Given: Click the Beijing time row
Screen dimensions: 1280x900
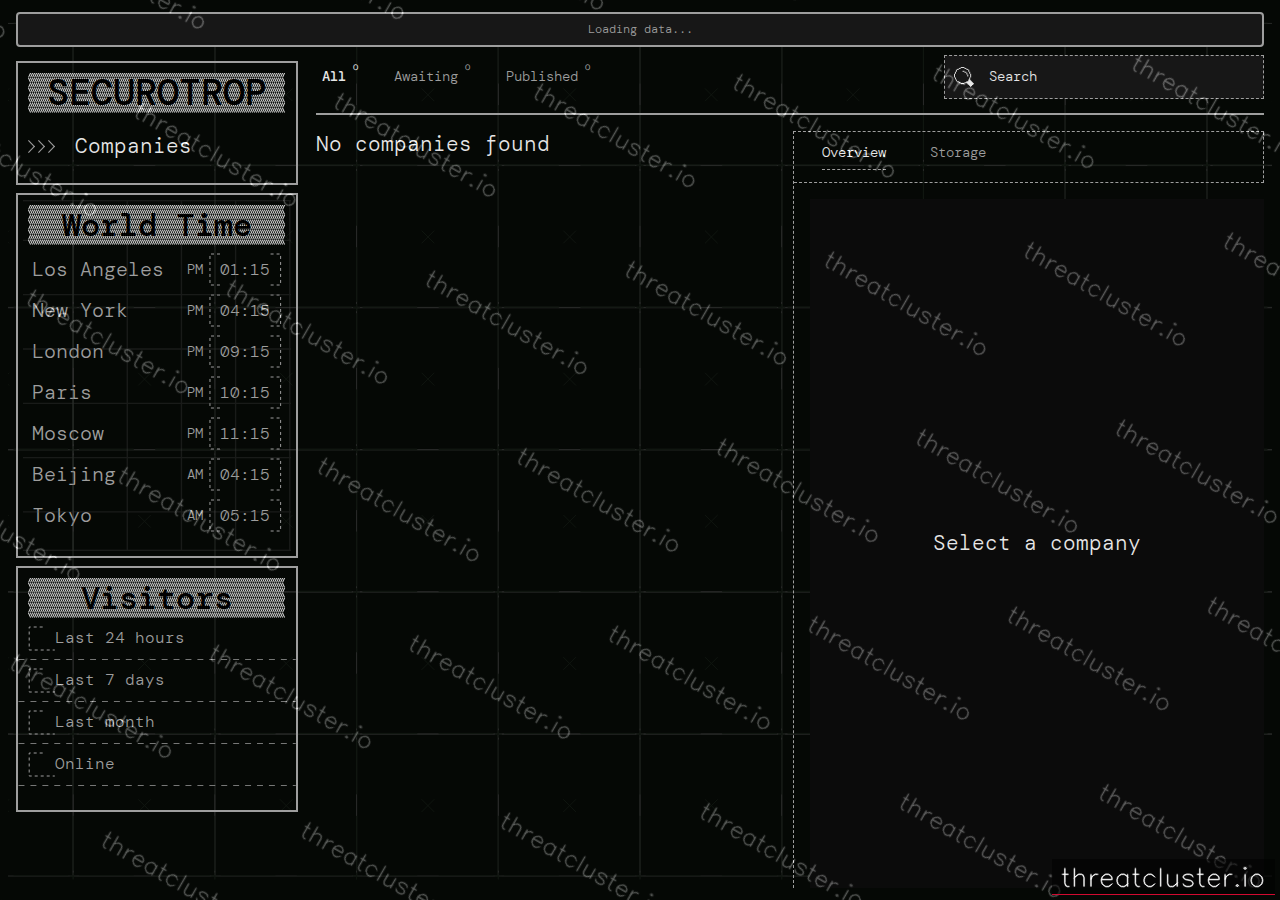Looking at the screenshot, I should point(157,475).
